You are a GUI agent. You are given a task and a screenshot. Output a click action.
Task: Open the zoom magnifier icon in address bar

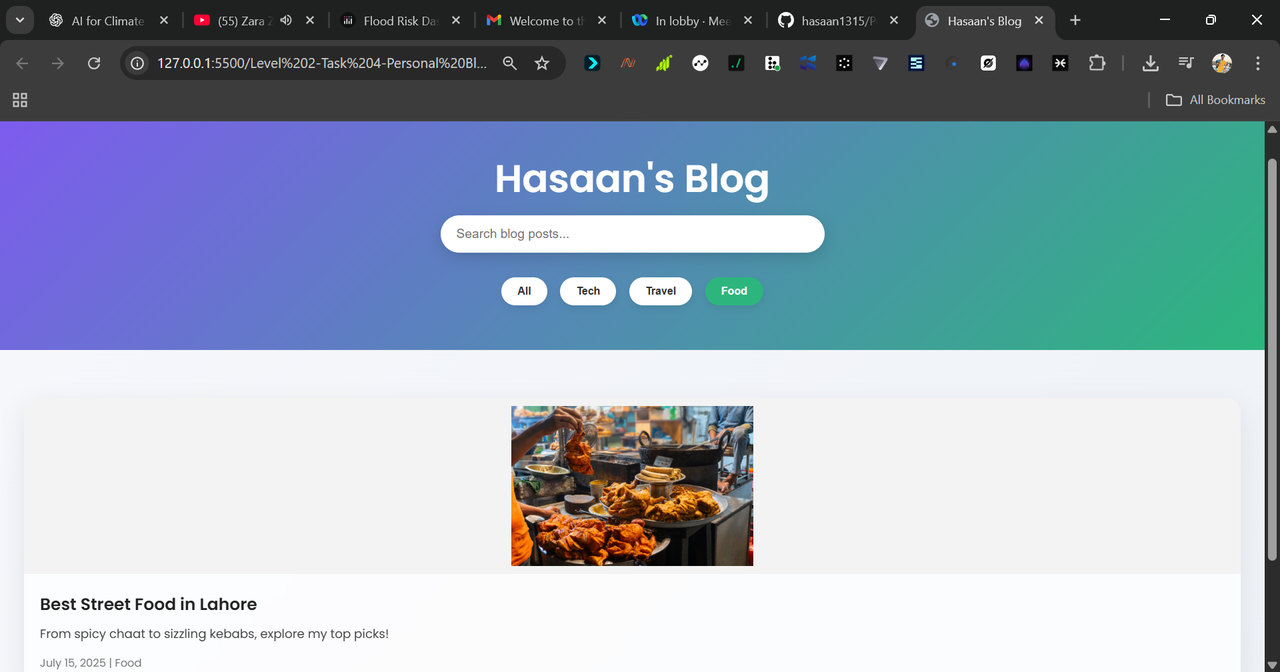pos(510,63)
